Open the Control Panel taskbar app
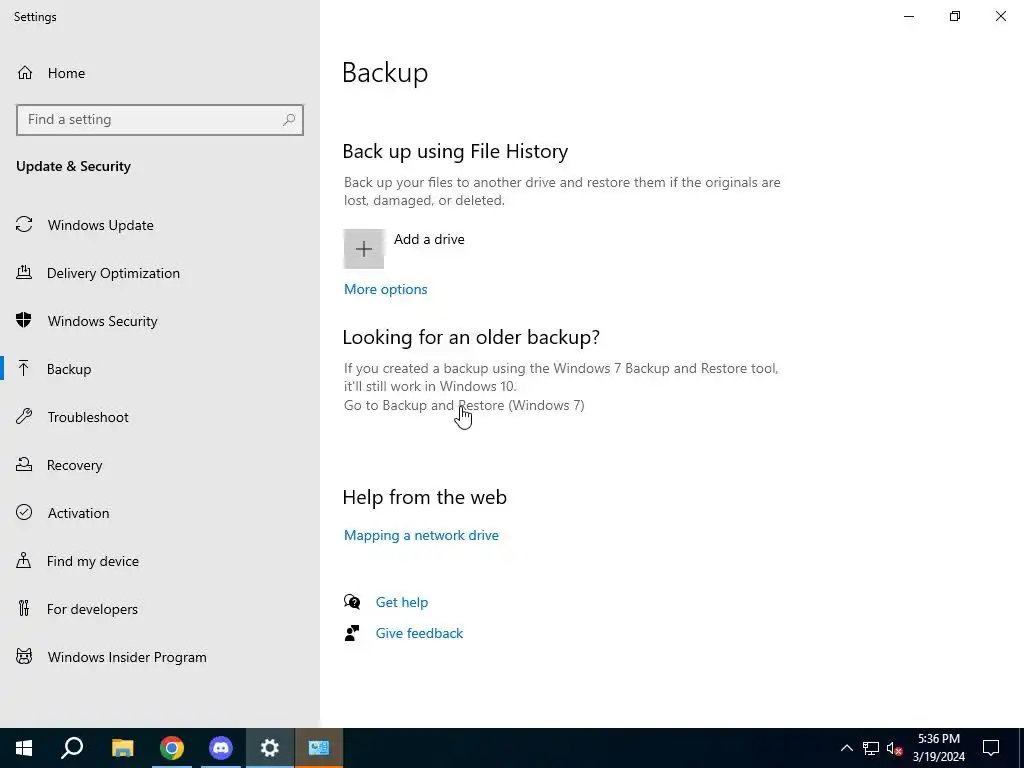 tap(319, 748)
